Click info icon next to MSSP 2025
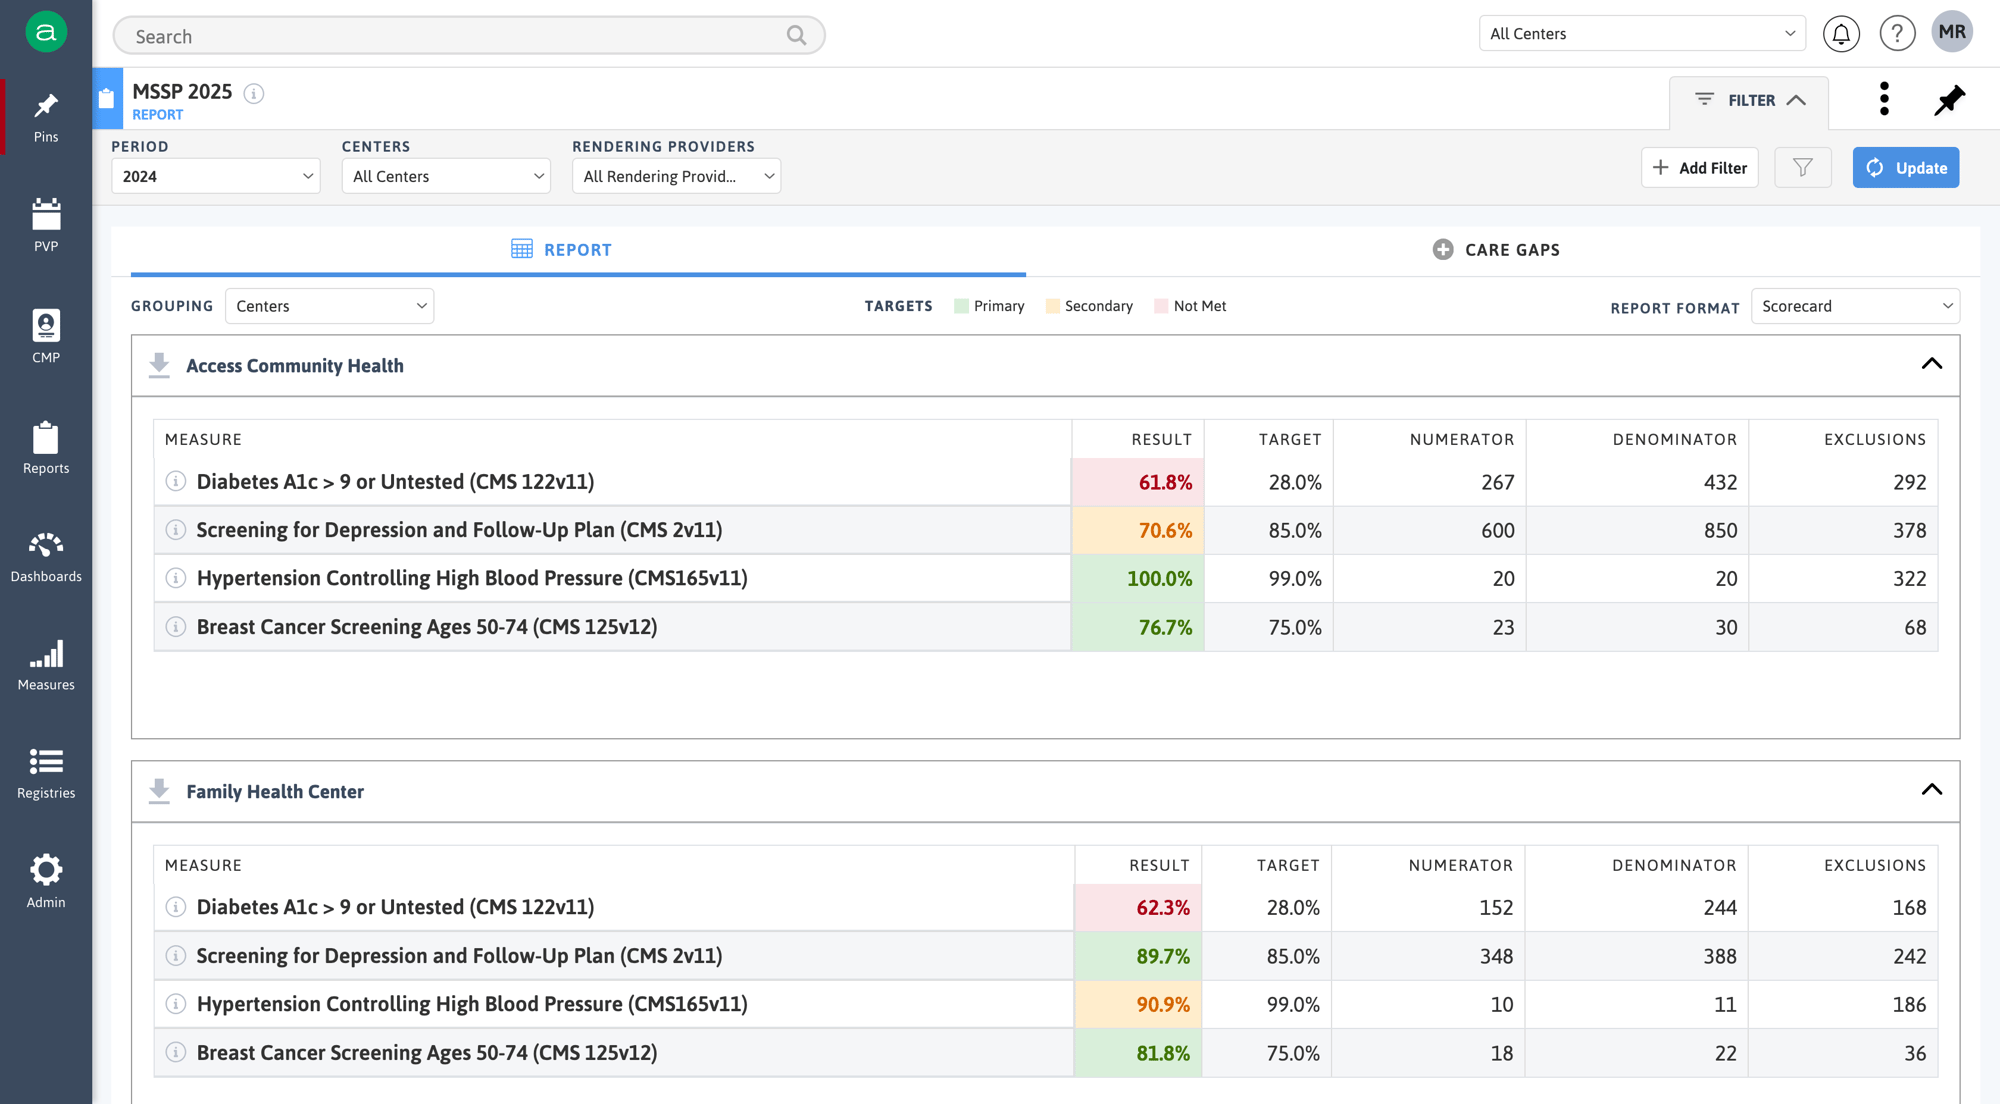 click(x=254, y=93)
